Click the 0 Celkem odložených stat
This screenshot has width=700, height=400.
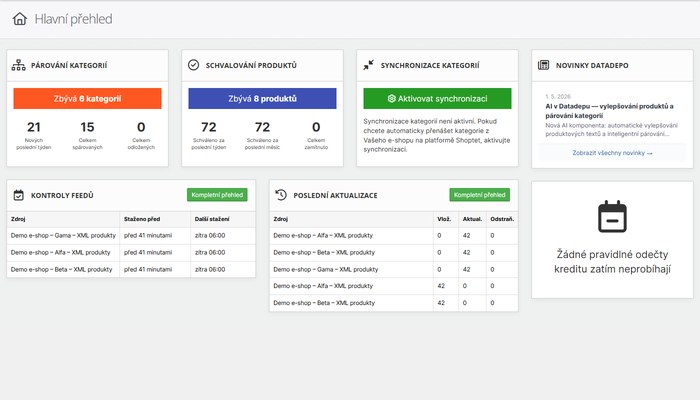(141, 135)
